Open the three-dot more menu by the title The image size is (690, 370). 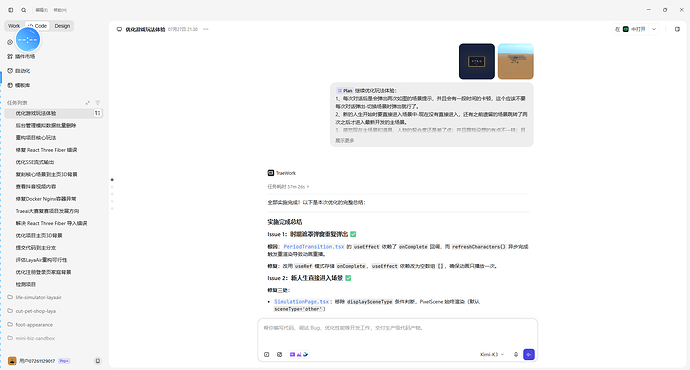coord(206,29)
